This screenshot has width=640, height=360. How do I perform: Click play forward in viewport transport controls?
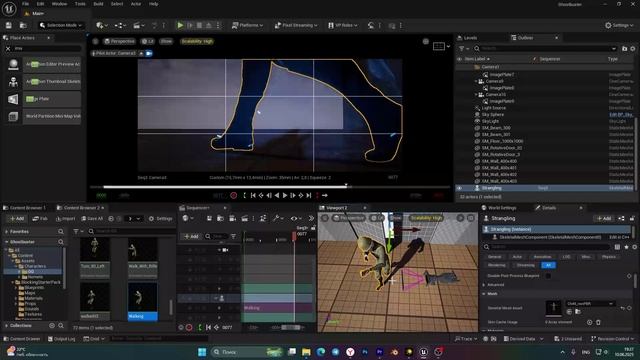point(285,196)
